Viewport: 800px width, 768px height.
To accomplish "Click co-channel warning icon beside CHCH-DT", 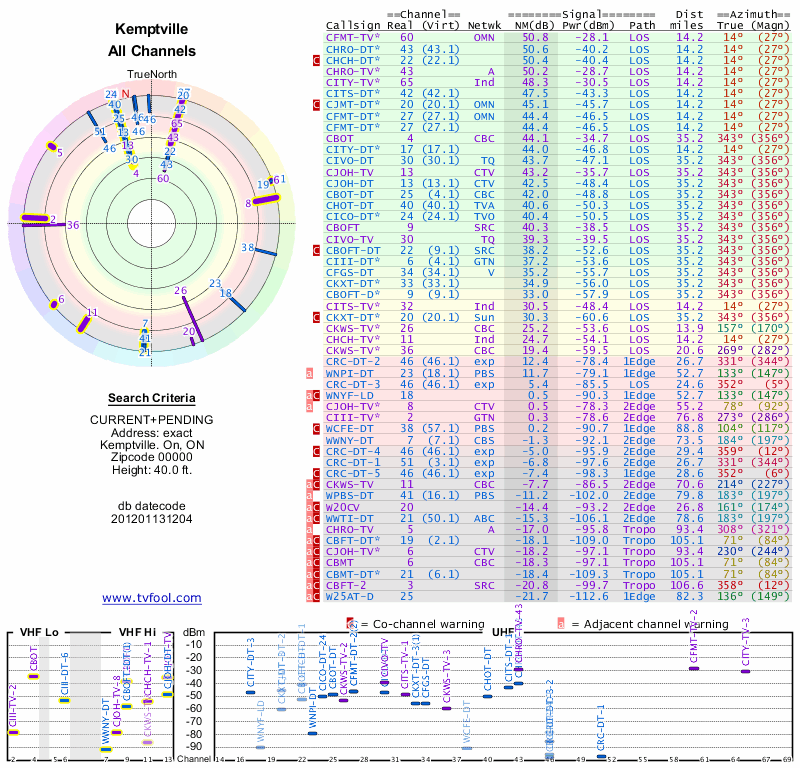I will [317, 60].
